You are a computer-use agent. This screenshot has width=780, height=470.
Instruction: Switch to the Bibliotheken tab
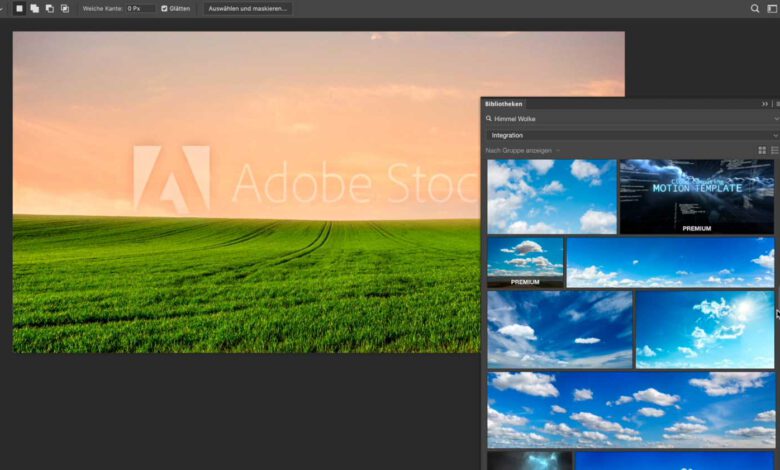[503, 104]
